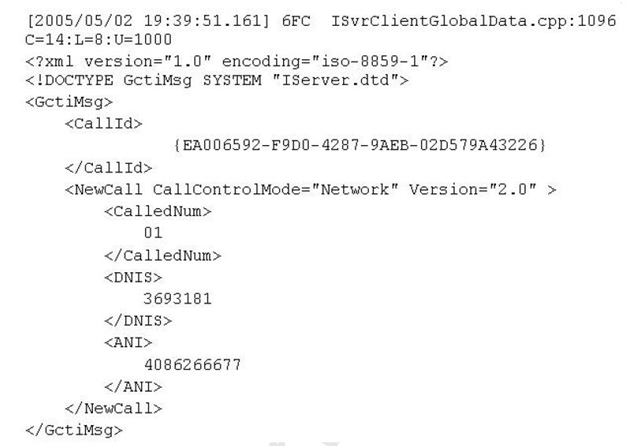Viewport: 628px width, 448px height.
Task: Click the DNIS value 3693181
Action: pyautogui.click(x=177, y=299)
